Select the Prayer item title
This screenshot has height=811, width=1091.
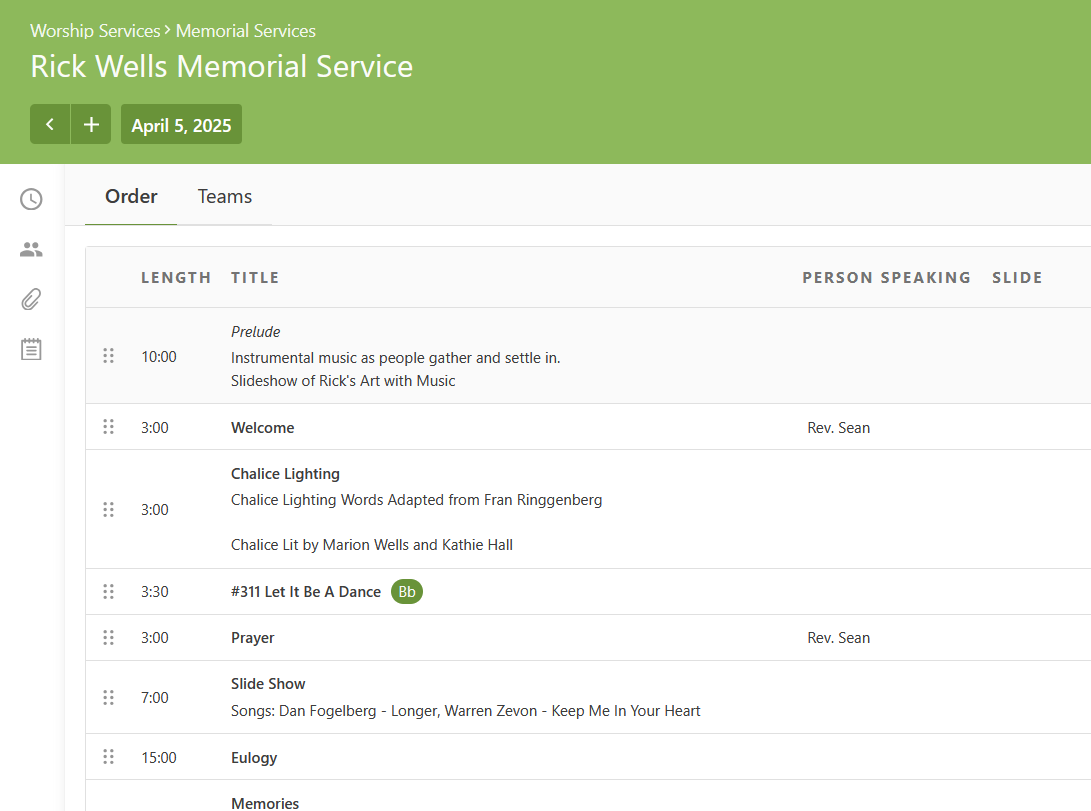click(x=253, y=638)
